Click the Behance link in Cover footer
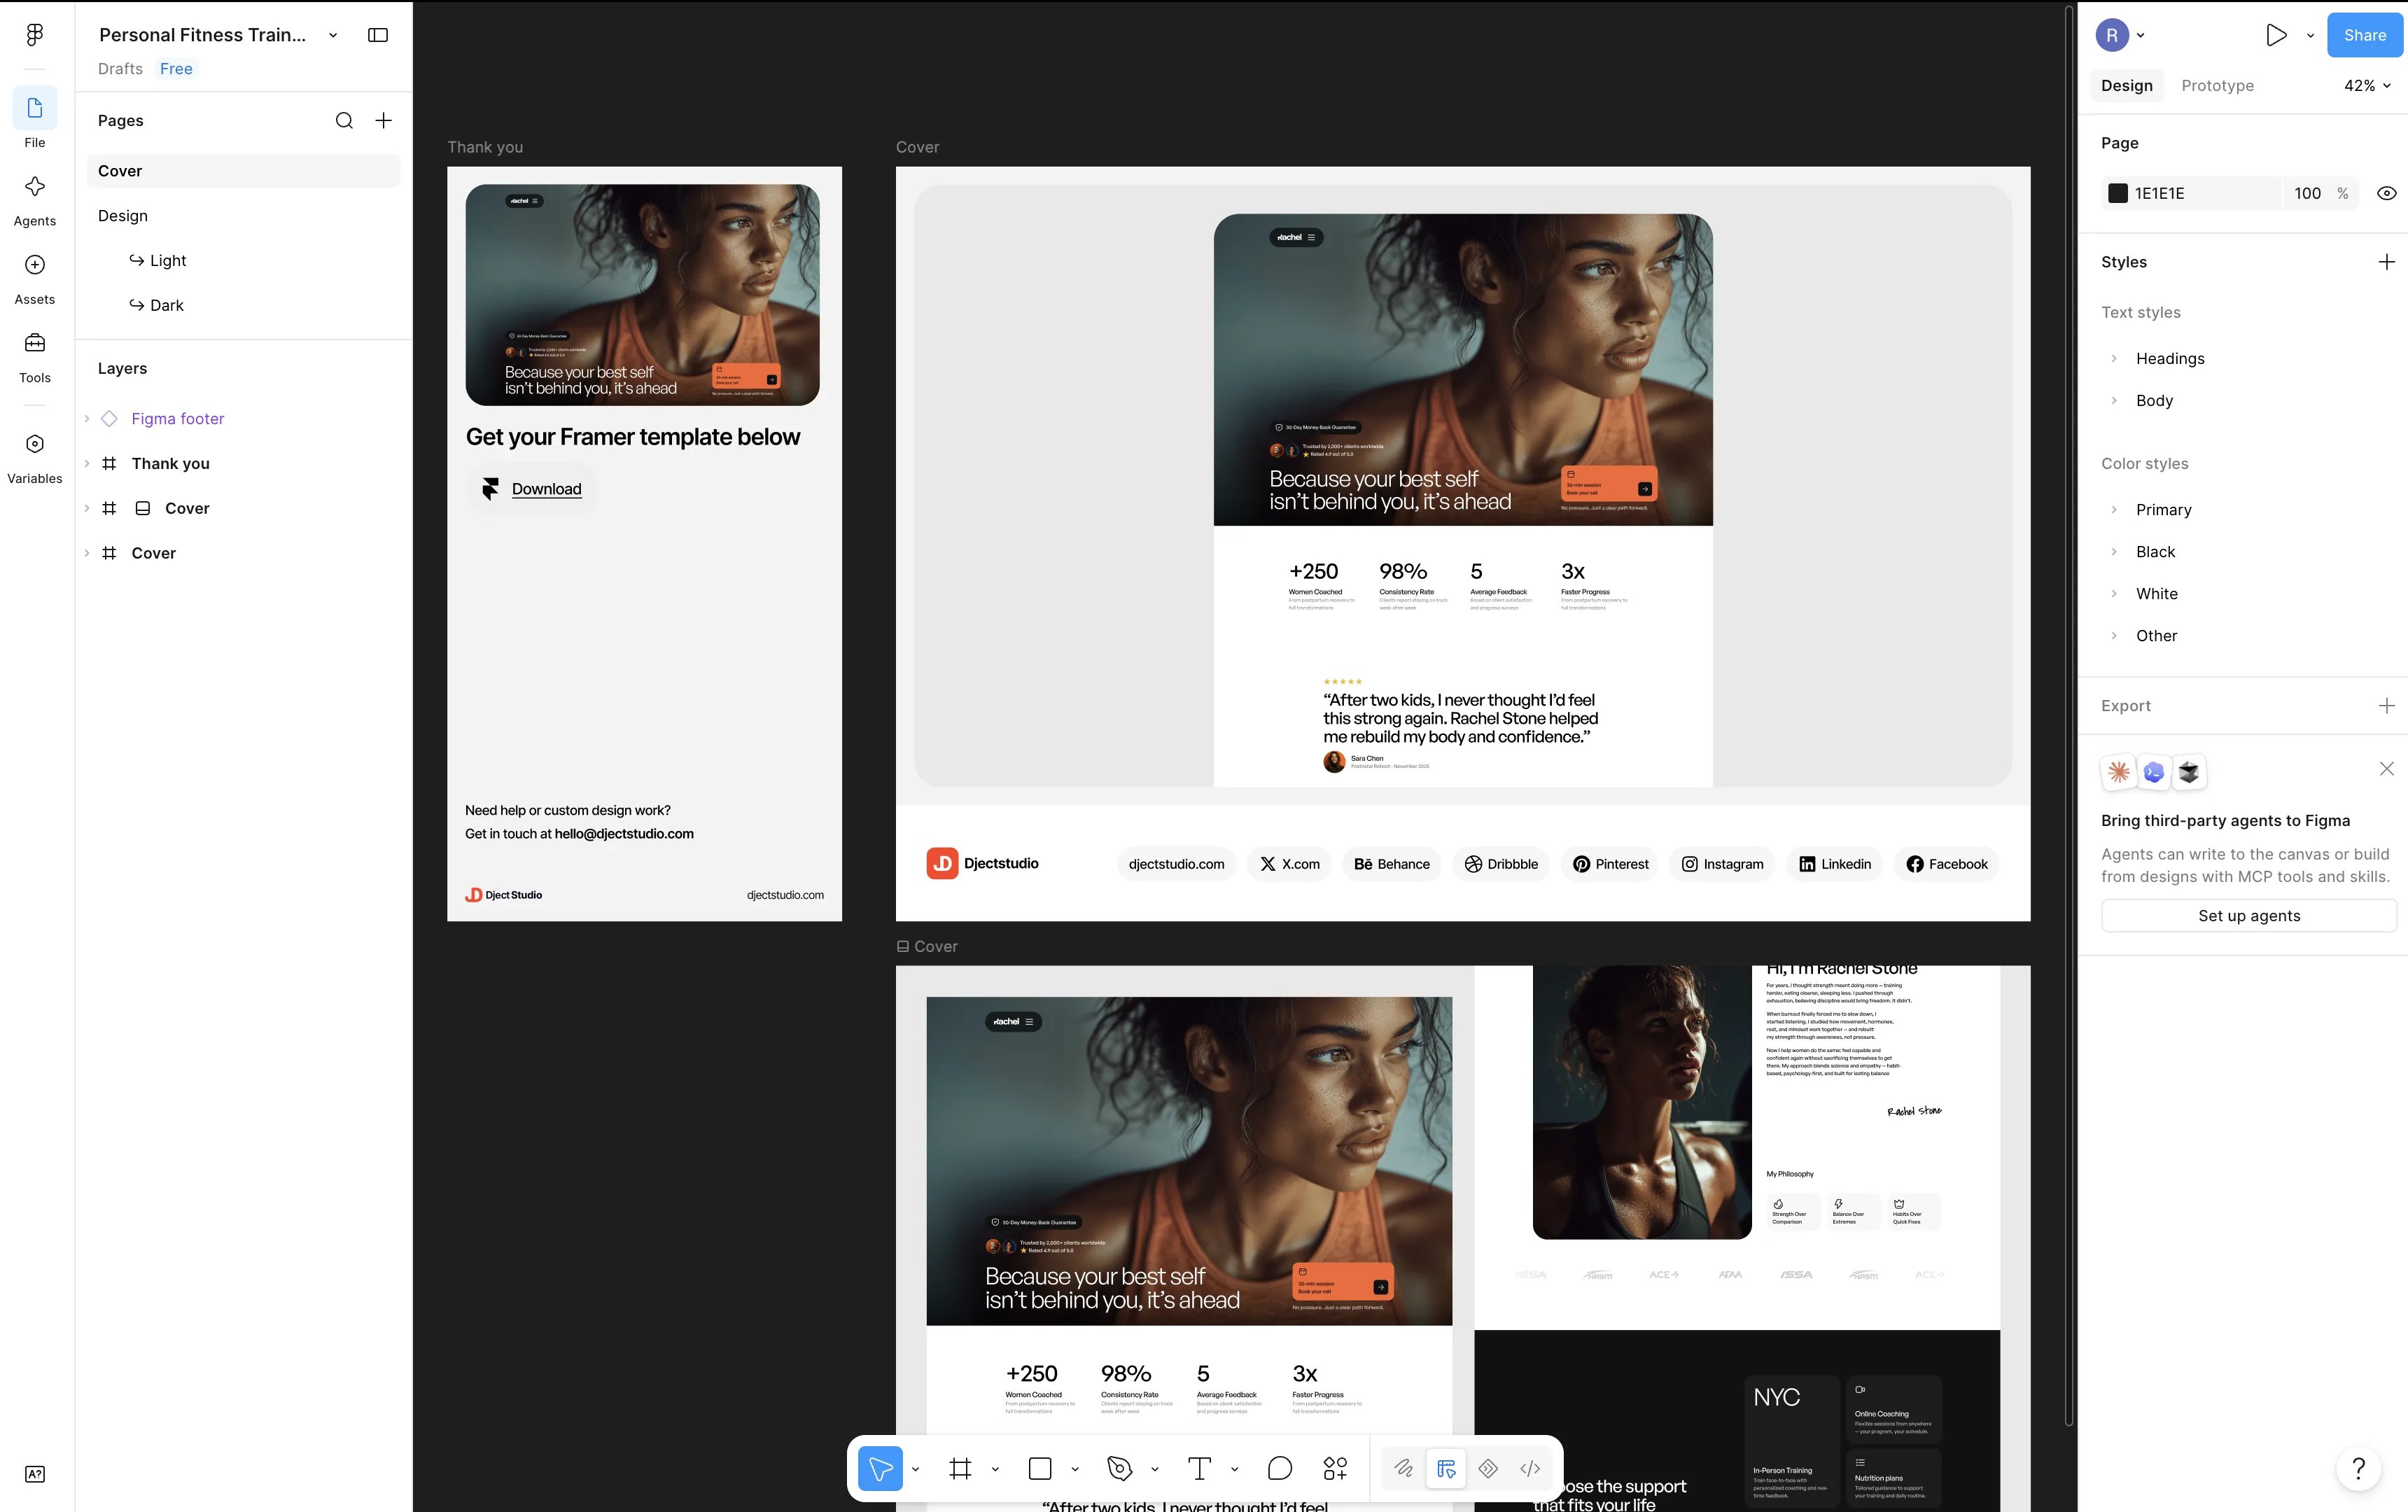The width and height of the screenshot is (2408, 1512). click(1391, 864)
